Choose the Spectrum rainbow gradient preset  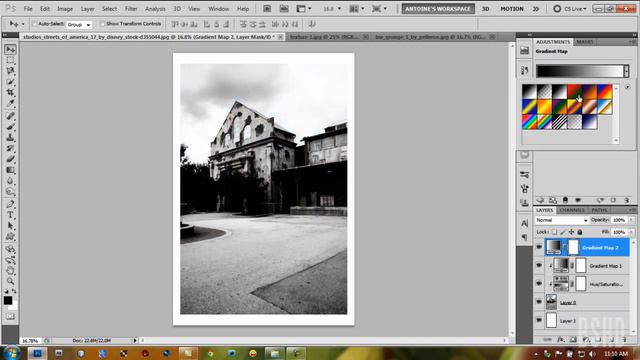click(529, 122)
